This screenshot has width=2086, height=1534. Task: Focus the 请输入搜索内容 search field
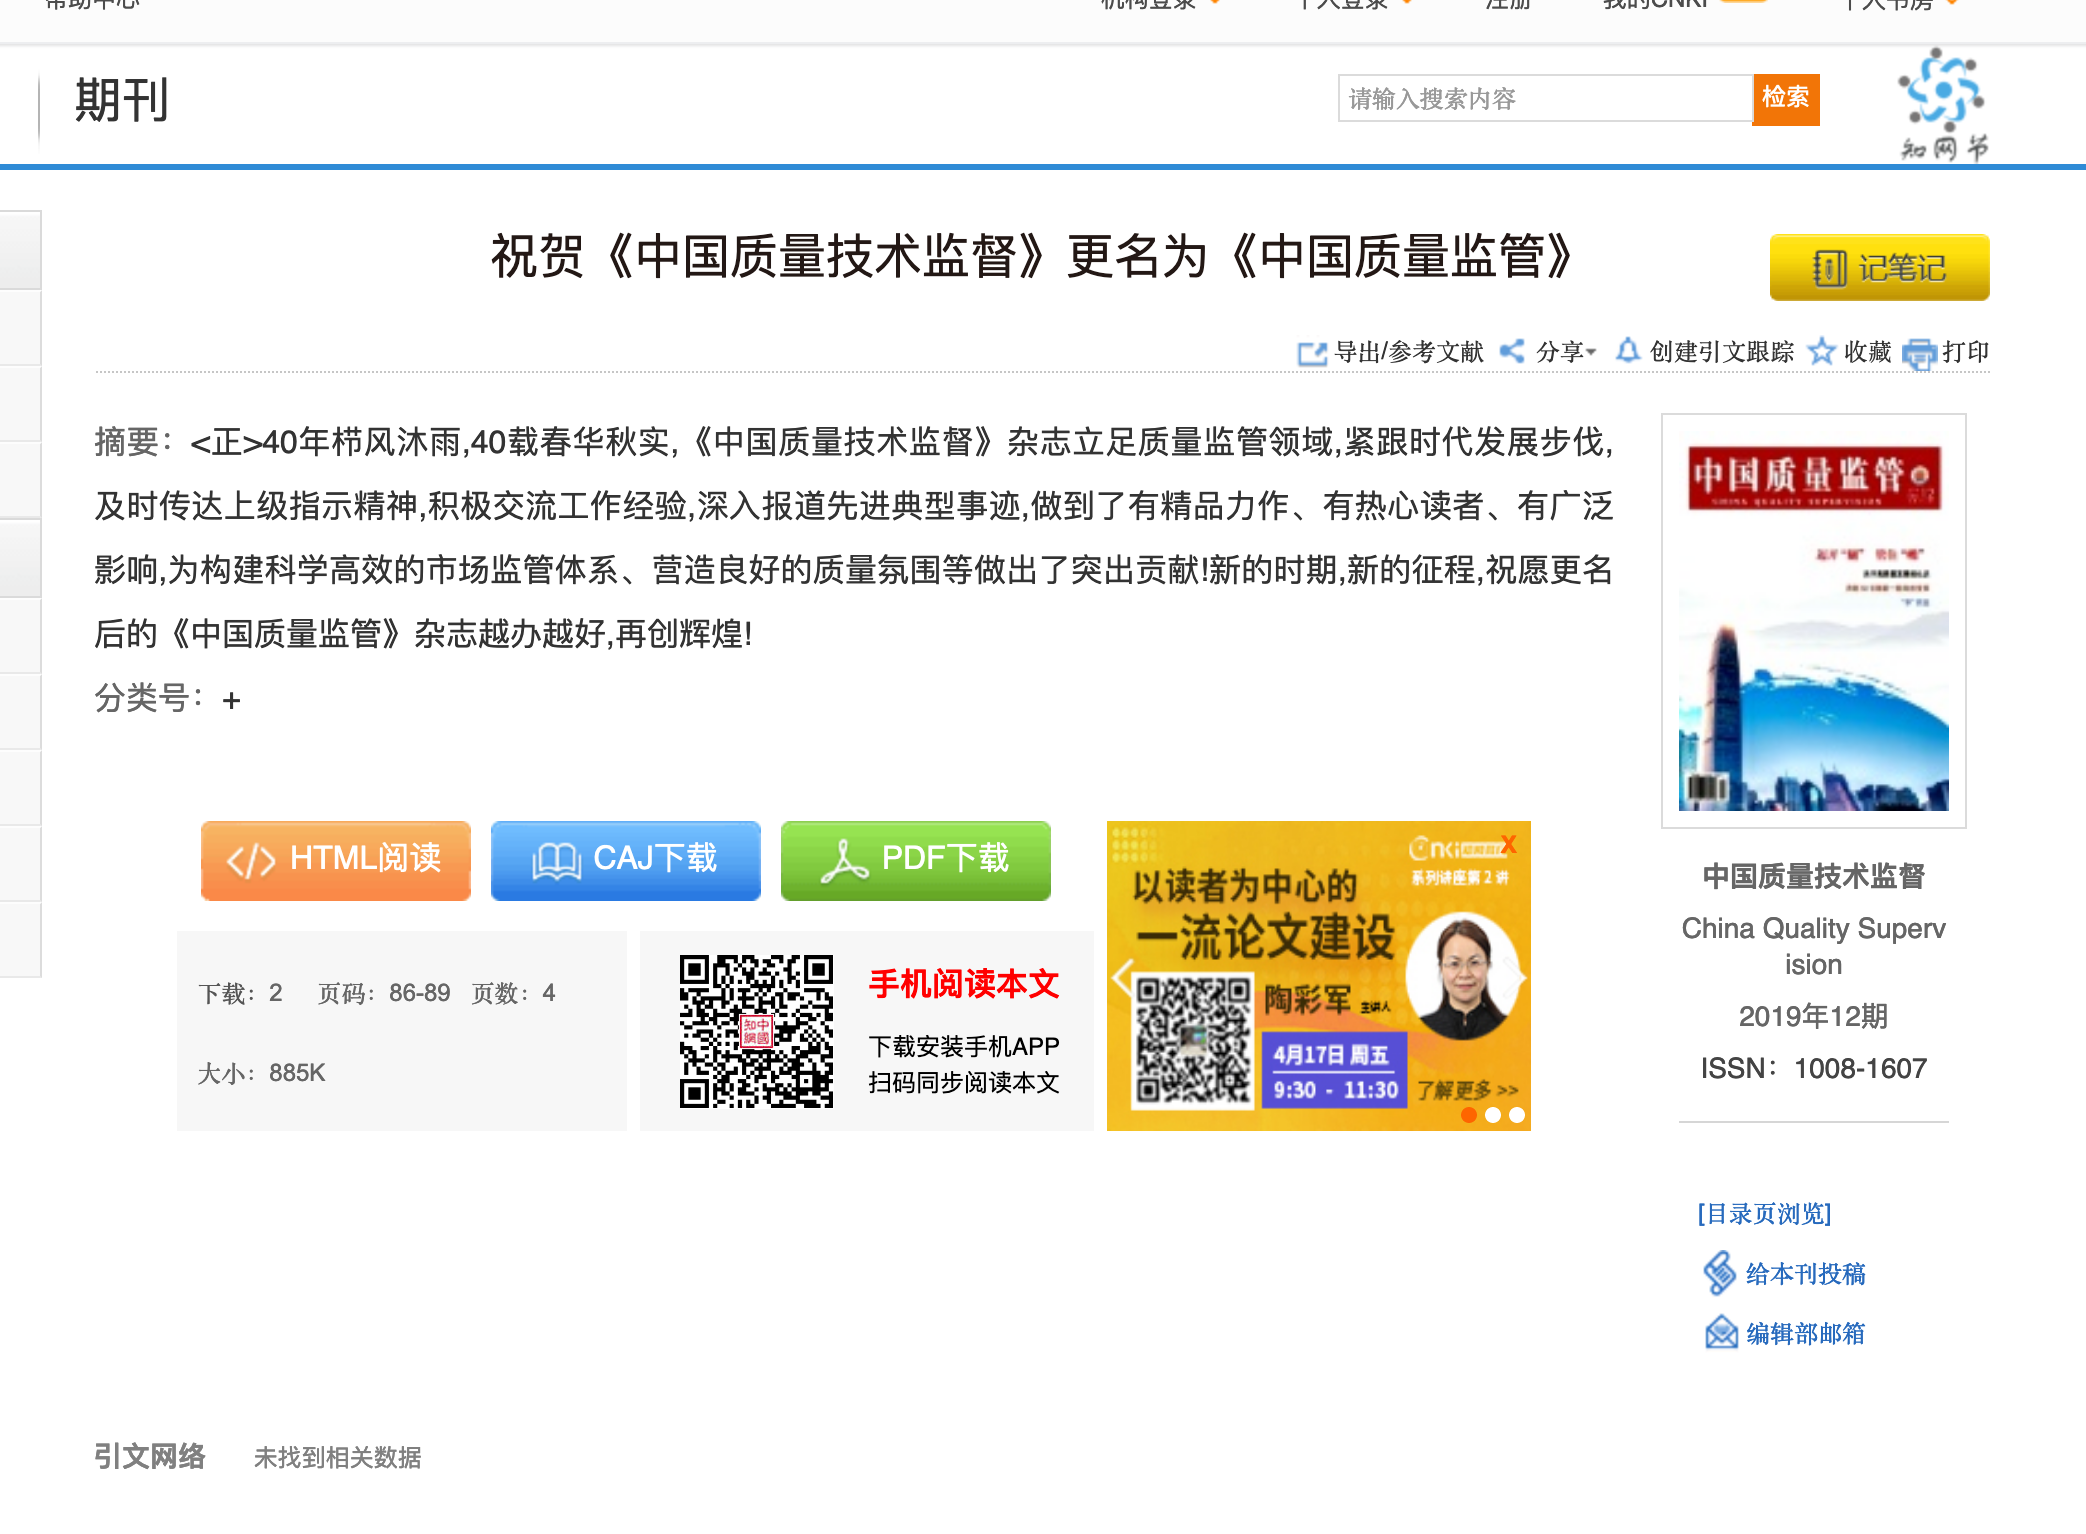tap(1545, 99)
